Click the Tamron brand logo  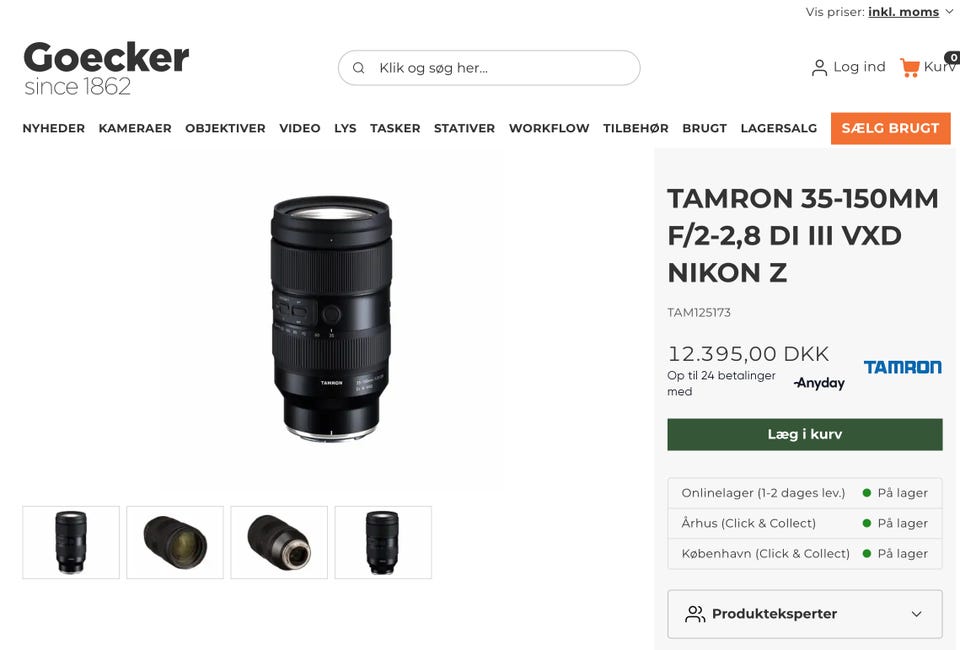coord(902,367)
